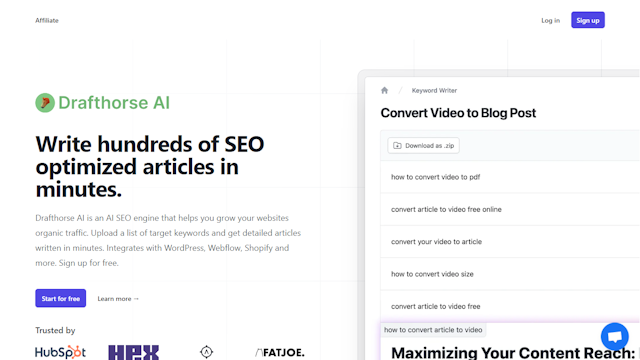This screenshot has width=640, height=360.
Task: Open the live chat bubble widget
Action: (x=615, y=337)
